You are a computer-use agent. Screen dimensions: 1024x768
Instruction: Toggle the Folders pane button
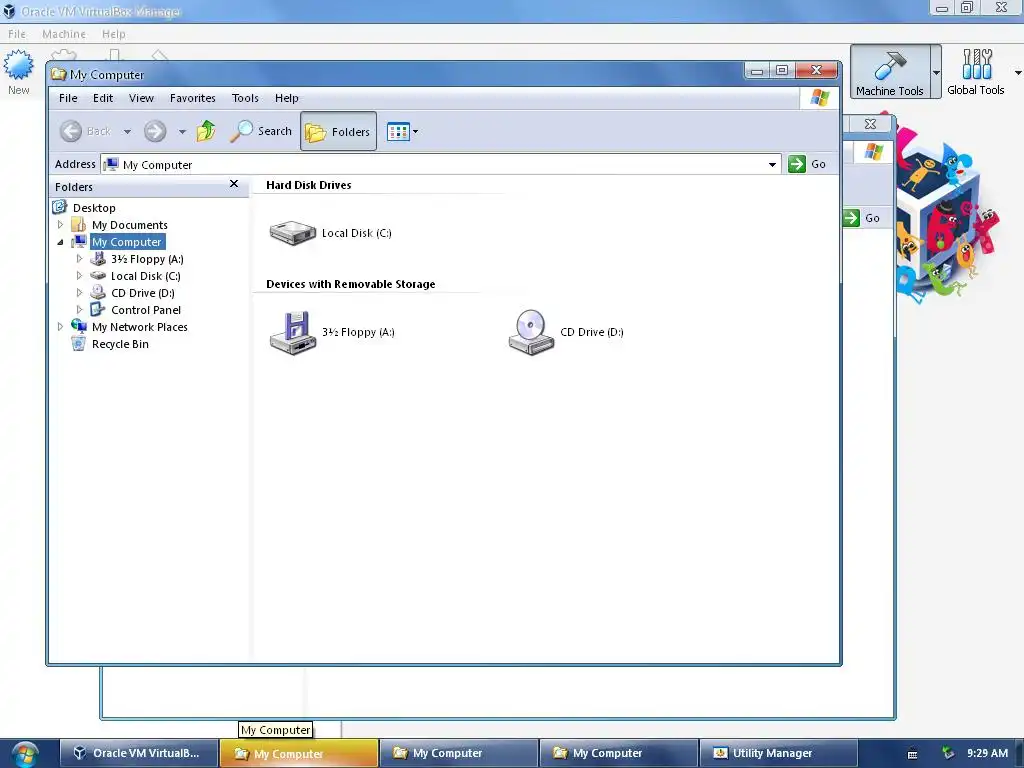coord(338,131)
